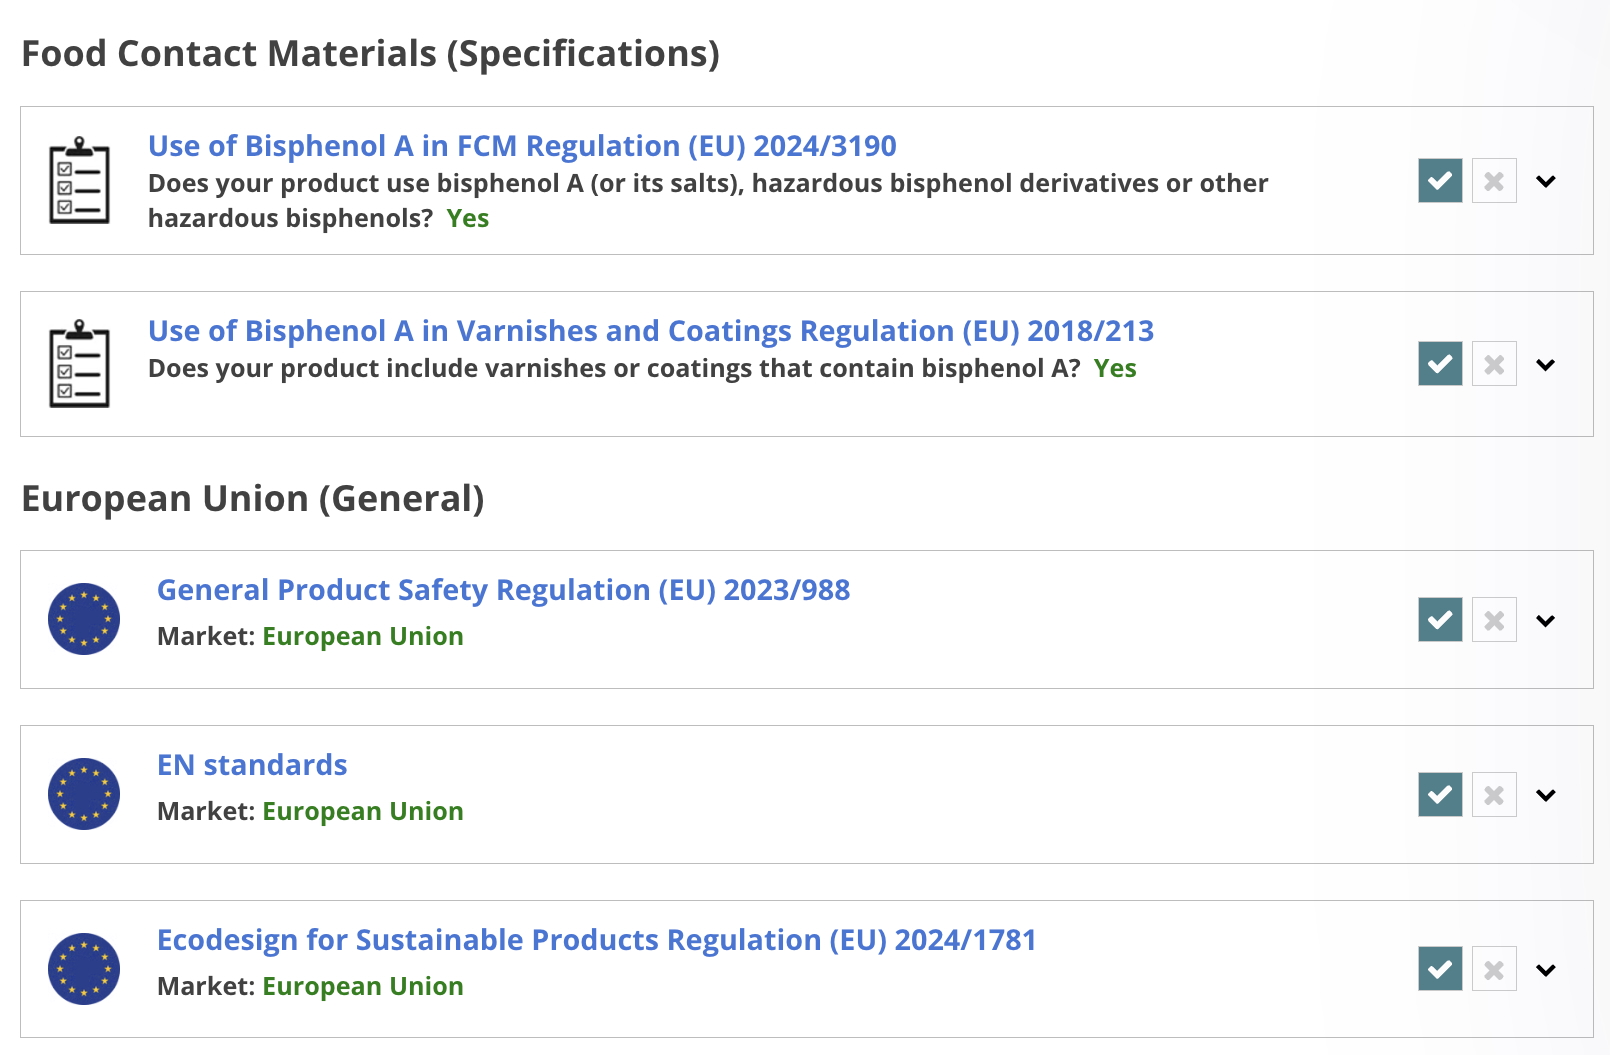The height and width of the screenshot is (1055, 1610).
Task: Toggle checkmark for Varnishes and Coatings Regulation 2018/213
Action: 1440,364
